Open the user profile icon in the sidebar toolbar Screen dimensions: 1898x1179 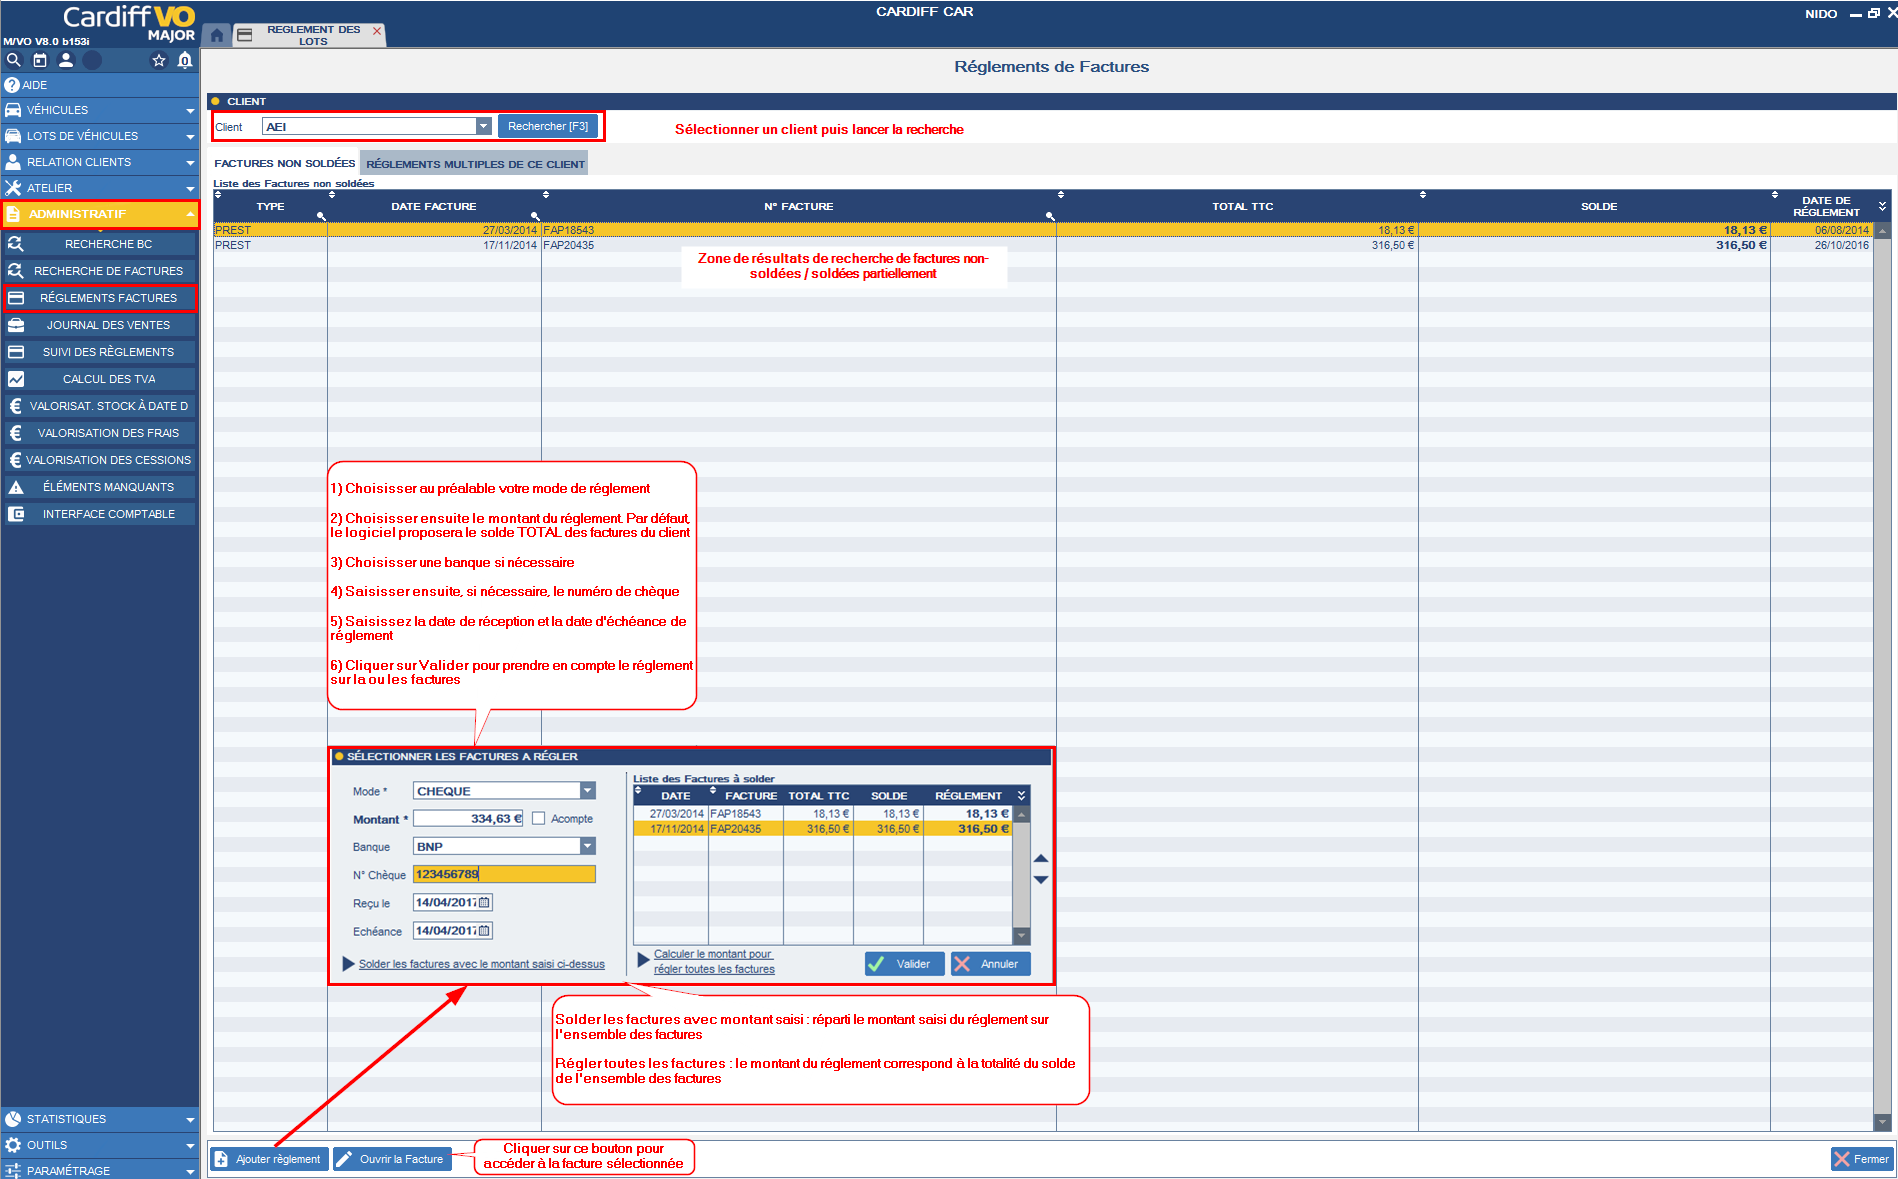point(66,60)
